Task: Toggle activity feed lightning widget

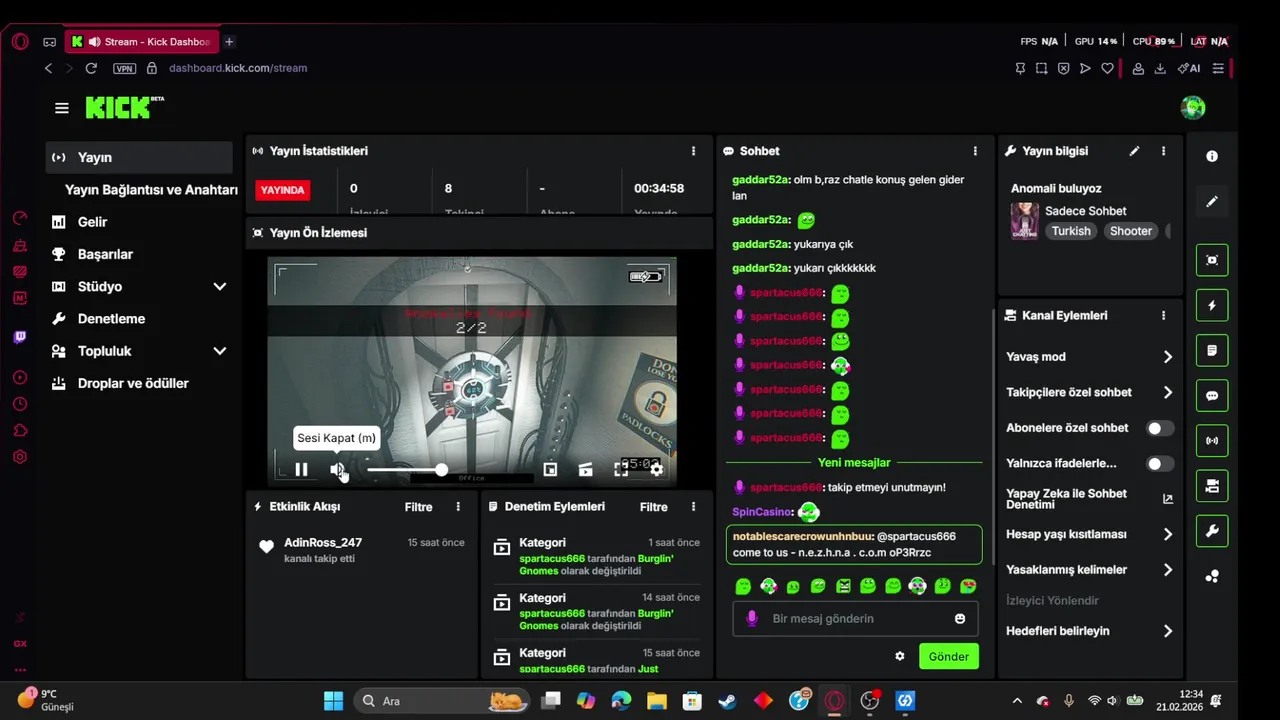Action: (1212, 305)
